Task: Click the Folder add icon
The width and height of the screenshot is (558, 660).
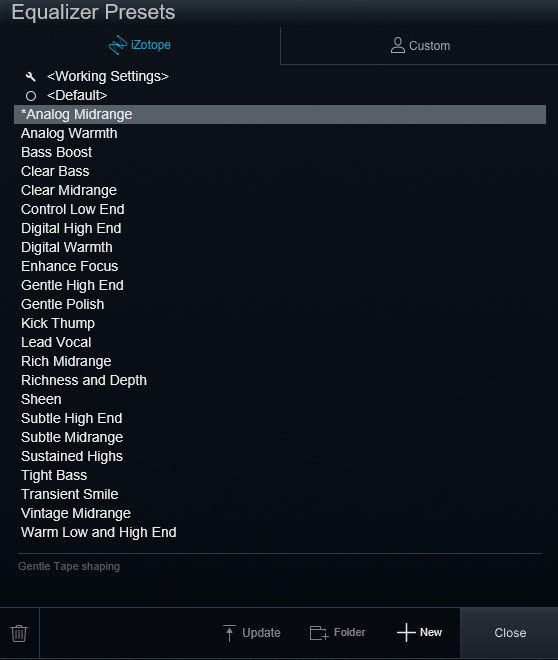Action: click(x=319, y=633)
